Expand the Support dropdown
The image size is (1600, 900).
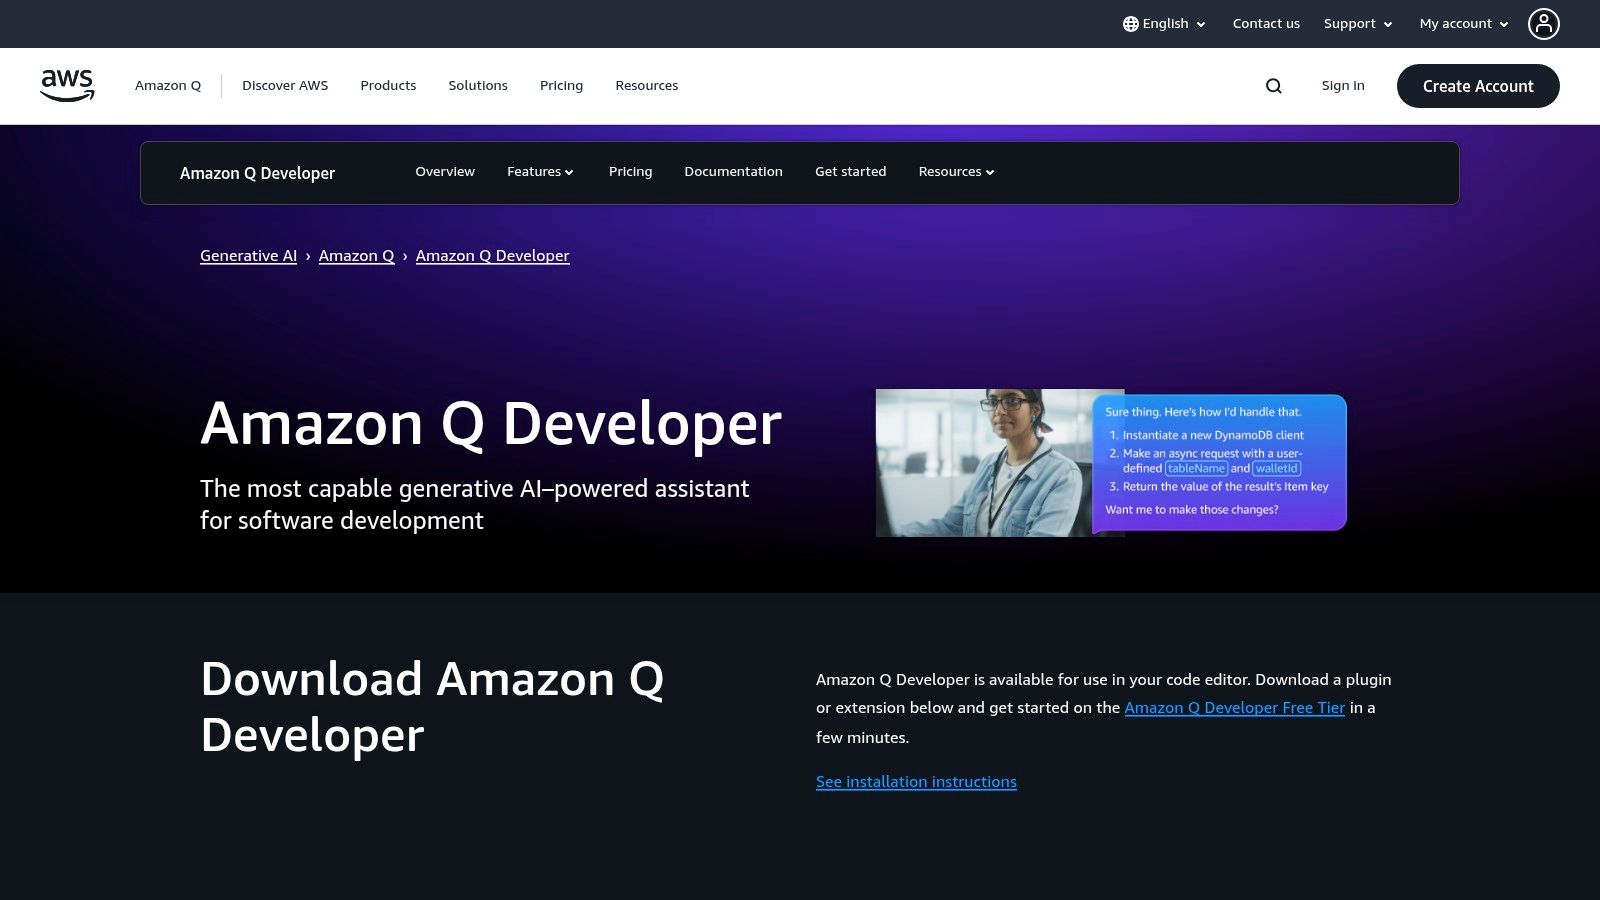tap(1358, 24)
